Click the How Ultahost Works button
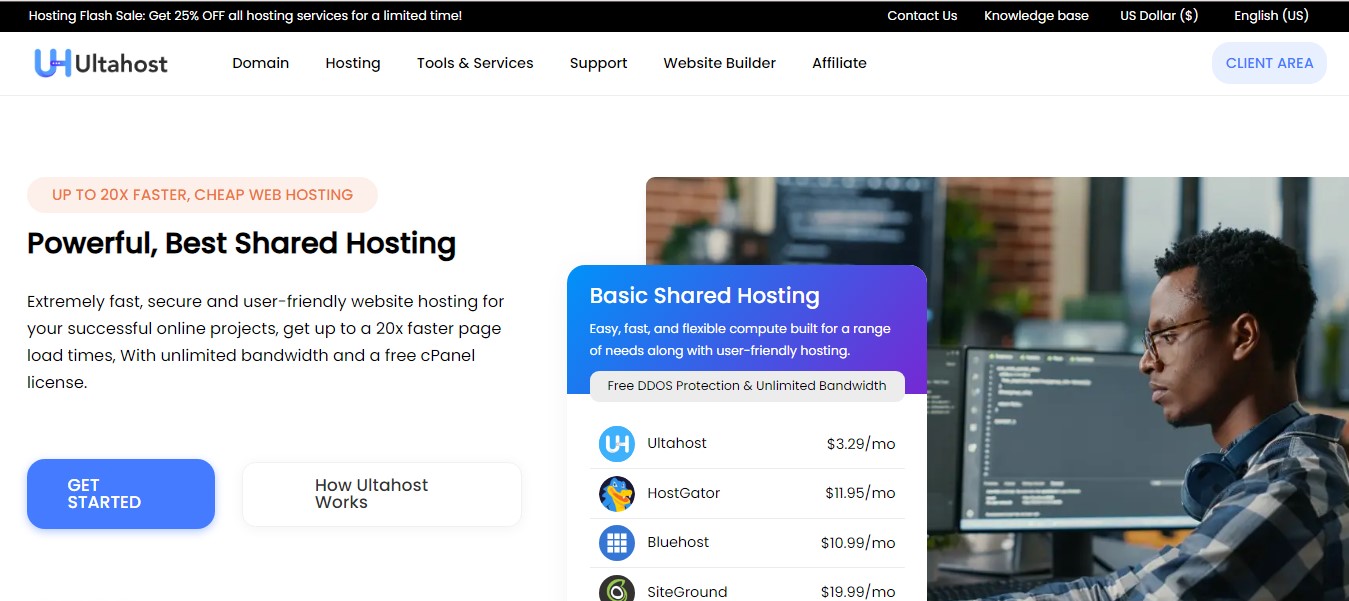The height and width of the screenshot is (601, 1349). 381,493
